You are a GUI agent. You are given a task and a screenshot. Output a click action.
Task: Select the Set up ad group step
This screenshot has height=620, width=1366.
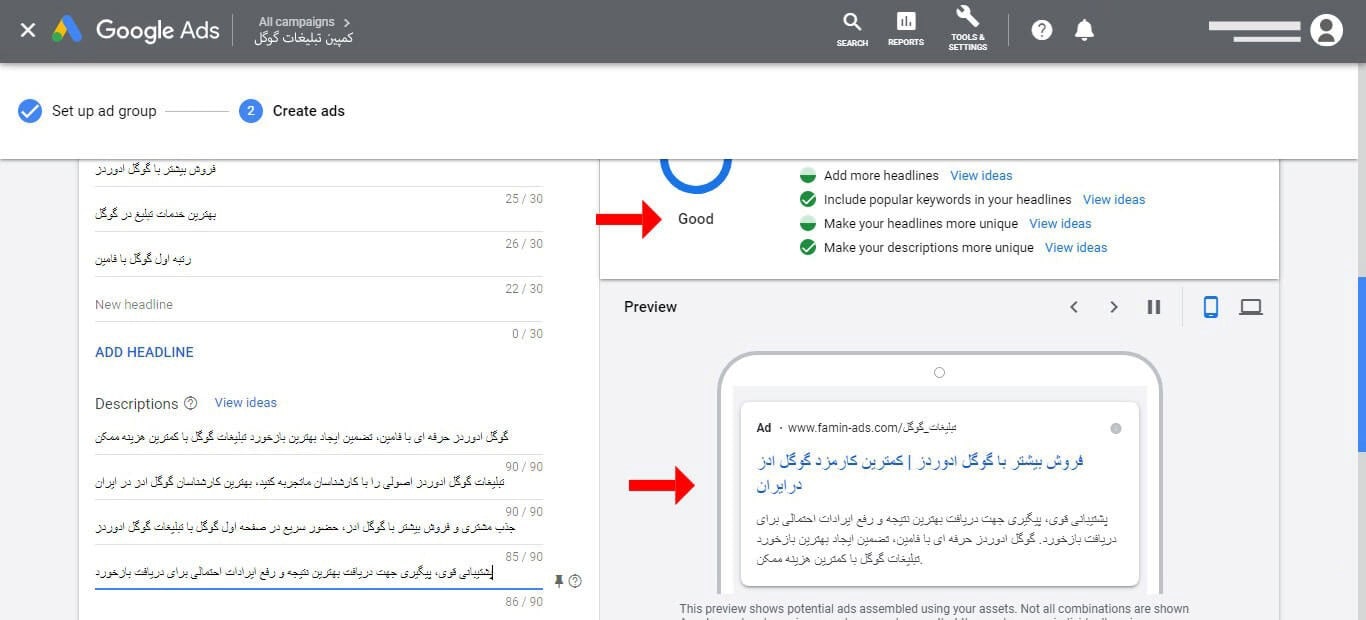pos(104,111)
